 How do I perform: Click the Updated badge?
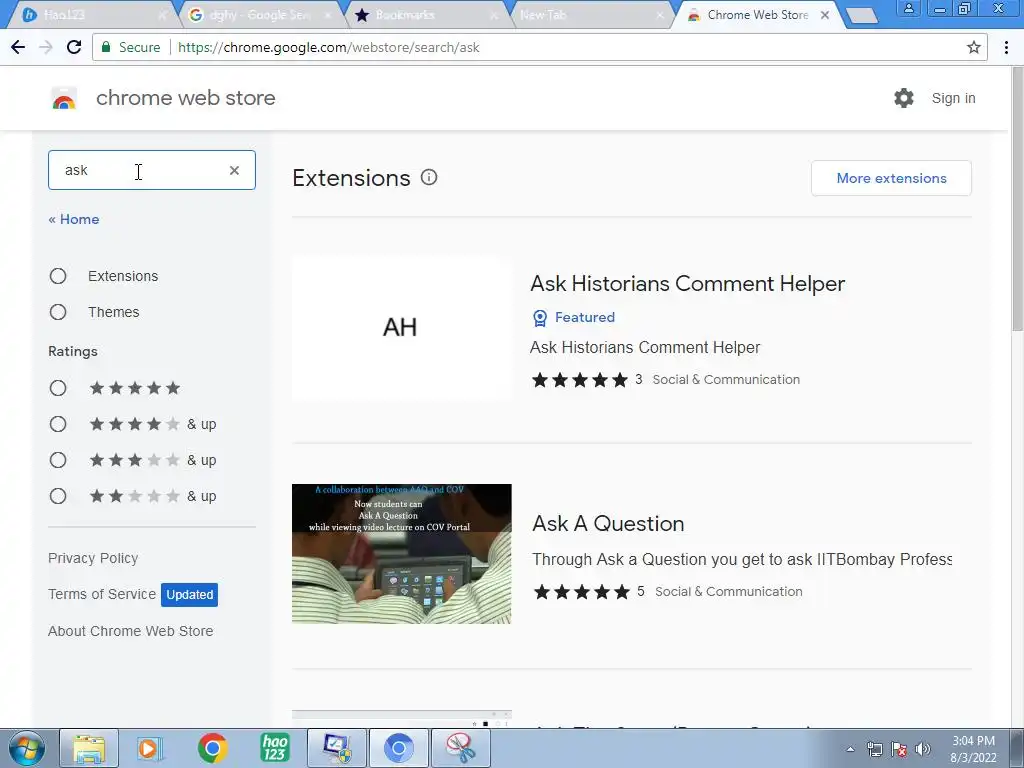[x=189, y=595]
